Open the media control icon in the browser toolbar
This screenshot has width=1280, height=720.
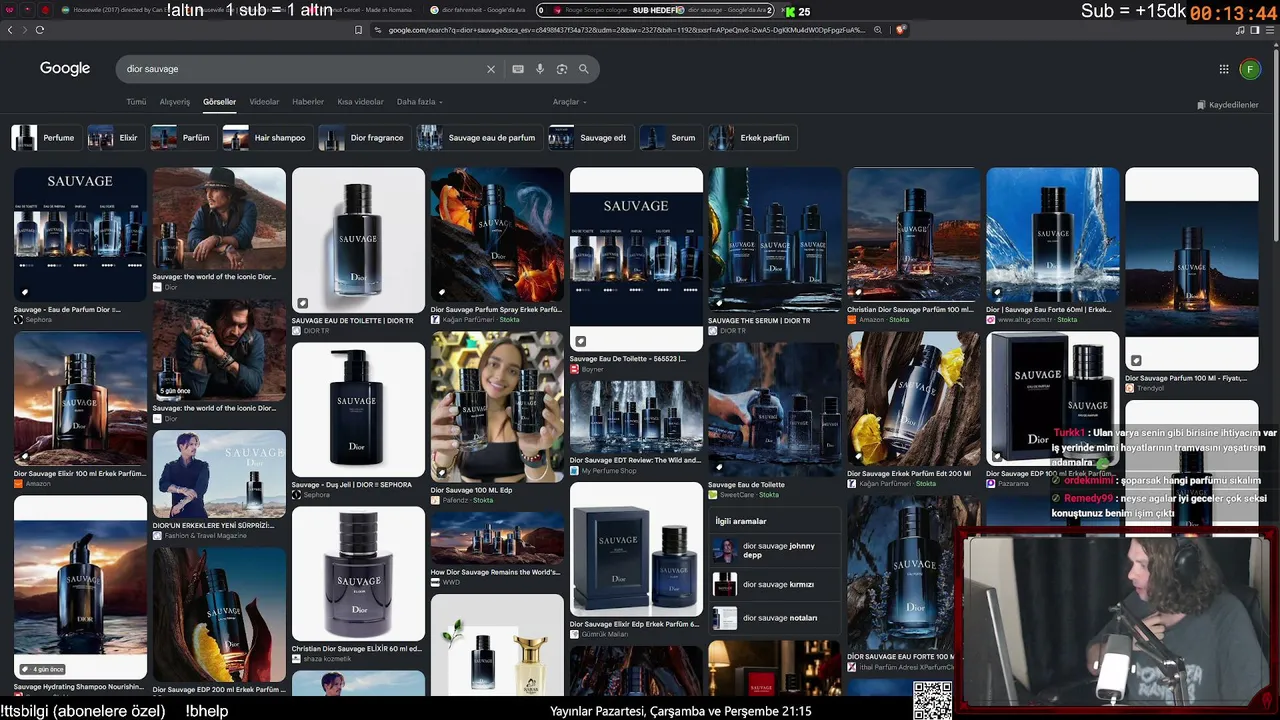pyautogui.click(x=1241, y=30)
